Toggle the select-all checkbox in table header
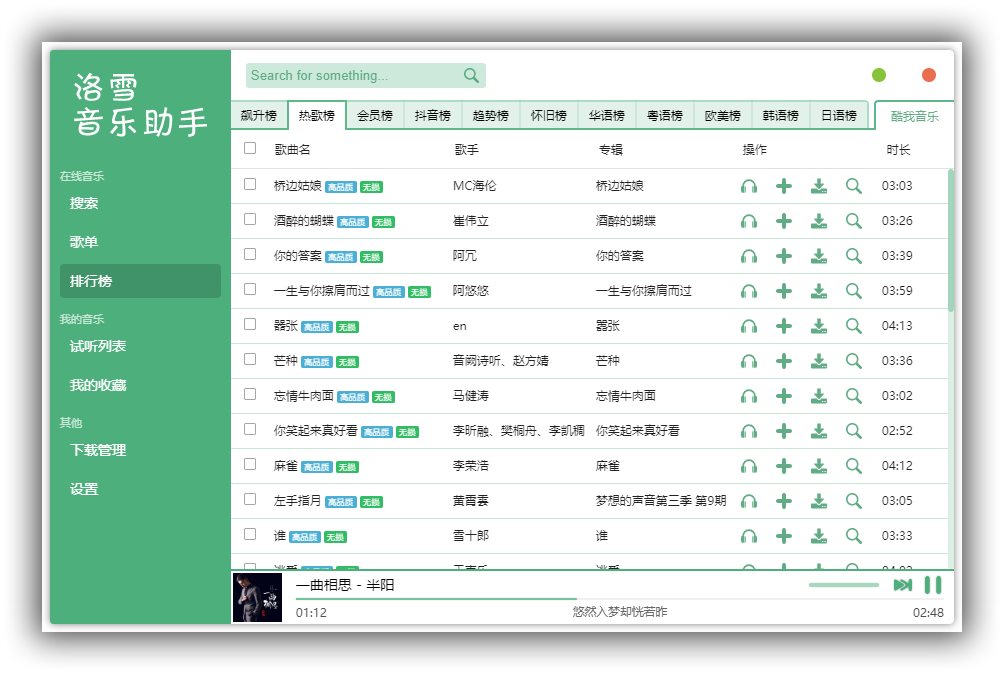Viewport: 1004px width, 674px height. (250, 148)
